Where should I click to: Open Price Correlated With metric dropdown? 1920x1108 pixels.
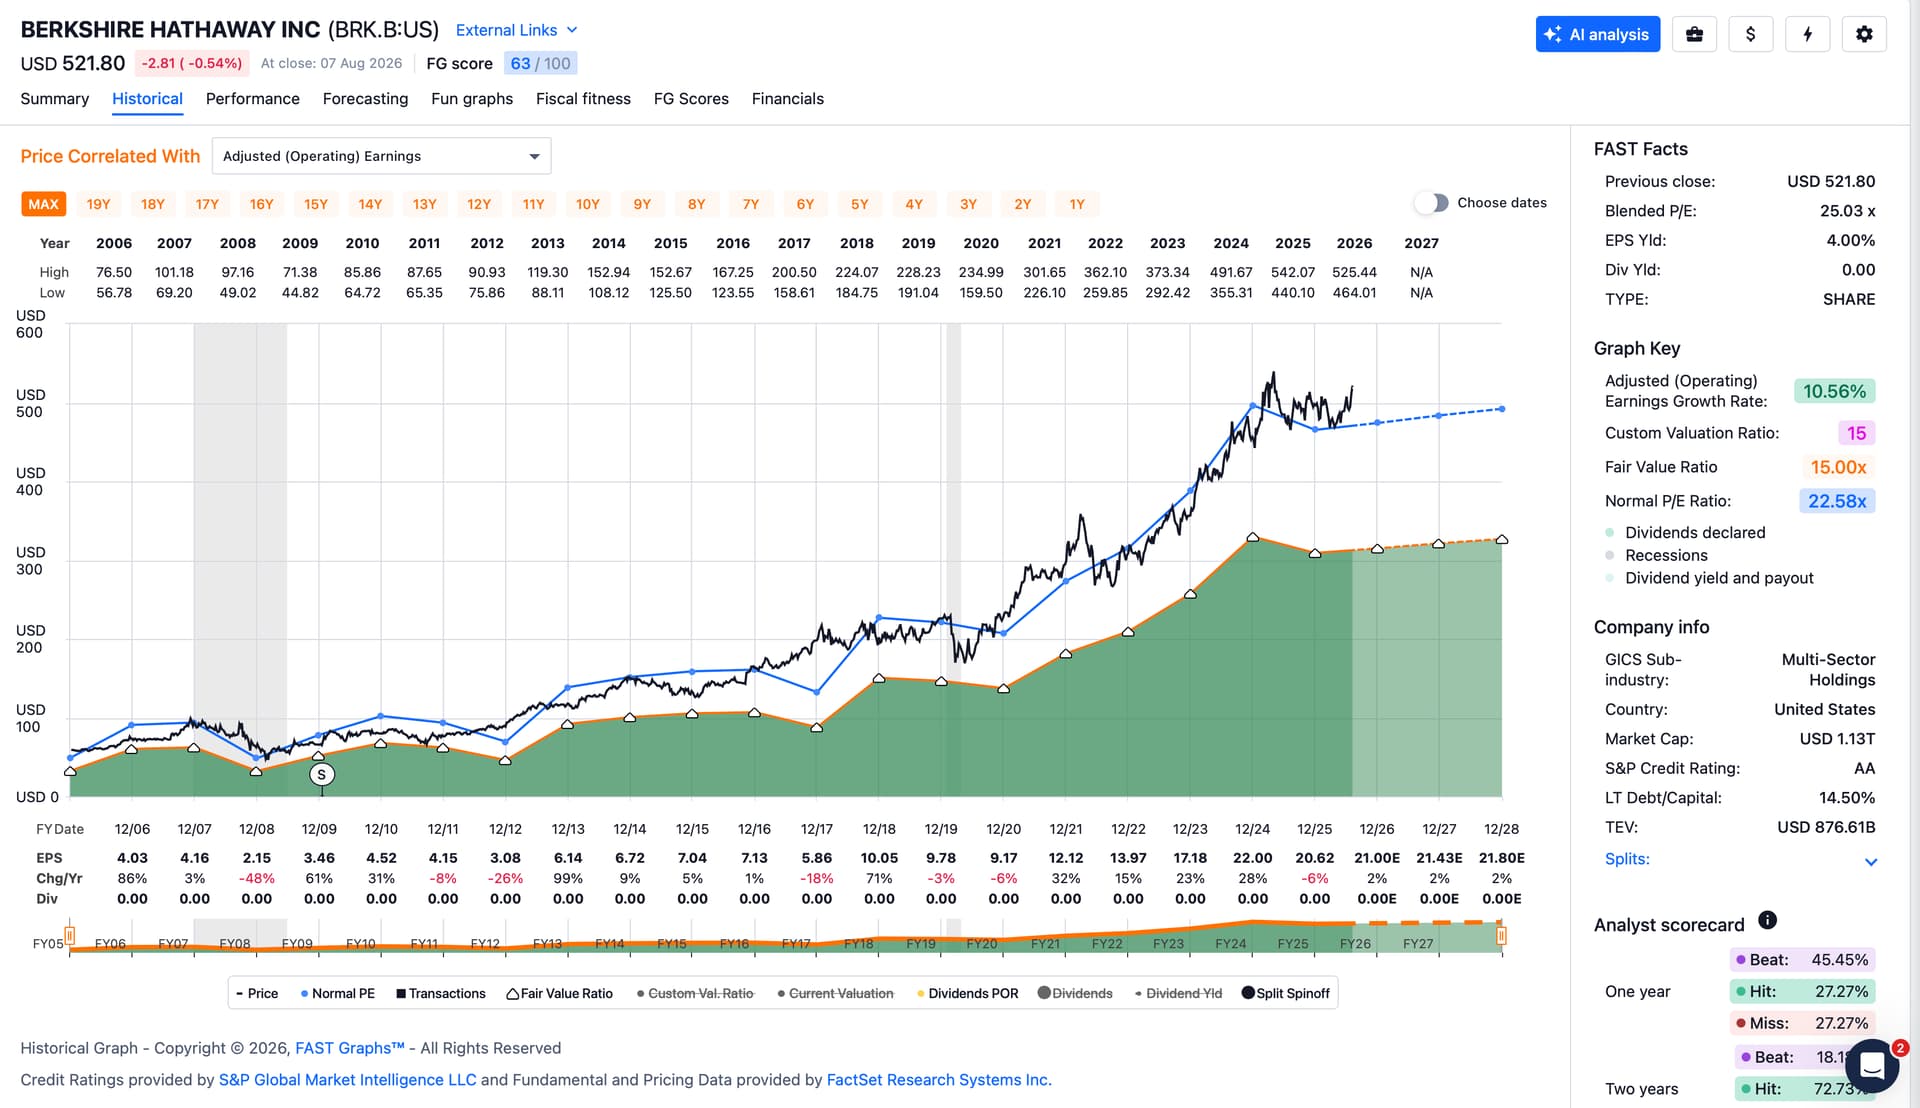[x=381, y=156]
